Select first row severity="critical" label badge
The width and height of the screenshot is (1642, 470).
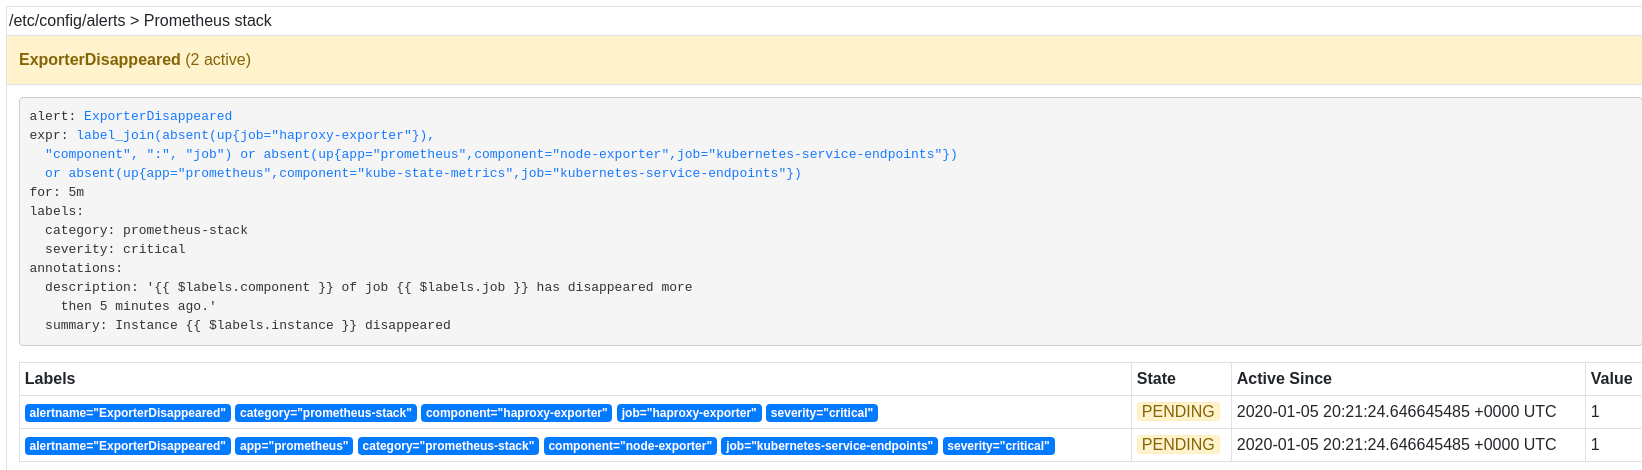click(x=822, y=413)
